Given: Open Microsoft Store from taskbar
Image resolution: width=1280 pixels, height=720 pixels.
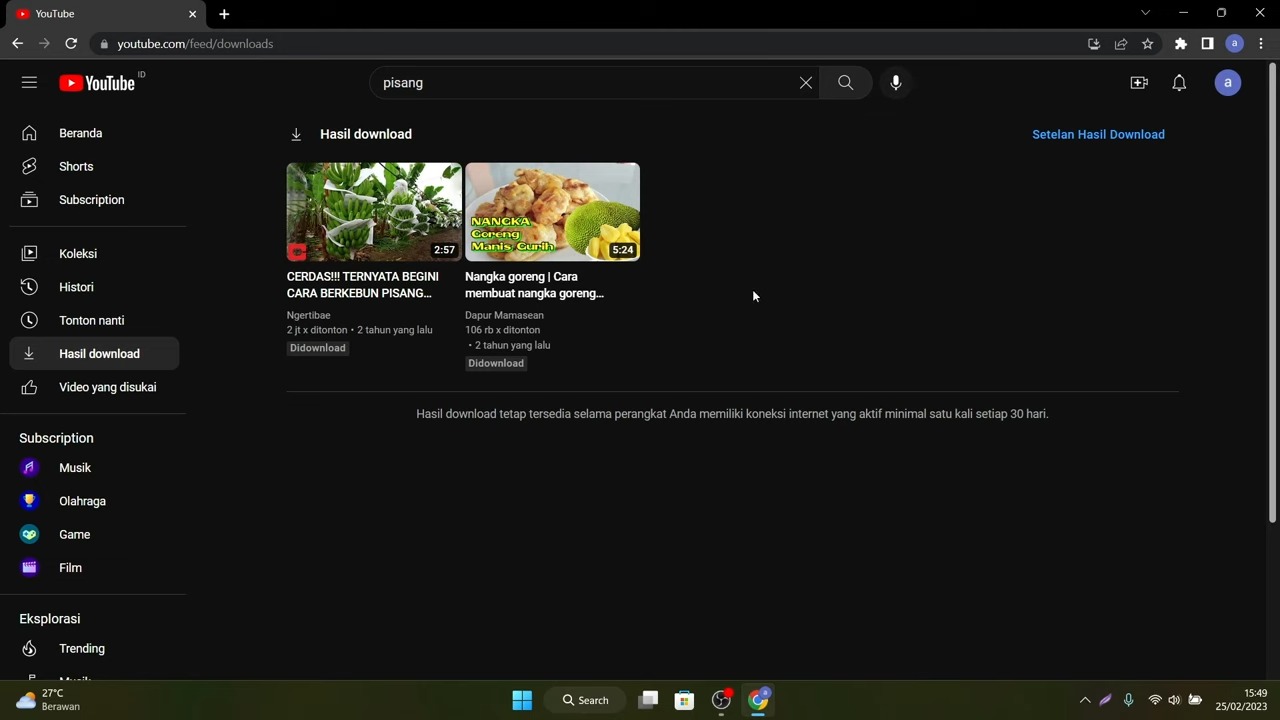Looking at the screenshot, I should pyautogui.click(x=684, y=700).
